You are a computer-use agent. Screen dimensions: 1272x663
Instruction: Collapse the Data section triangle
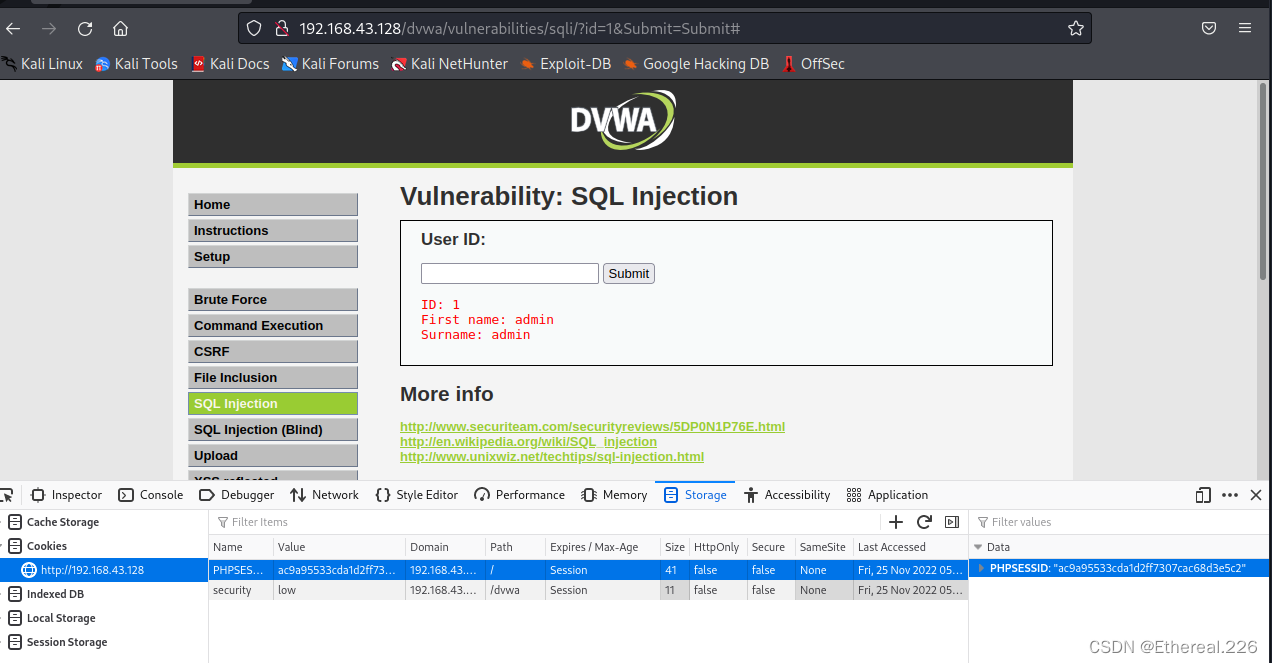click(978, 547)
